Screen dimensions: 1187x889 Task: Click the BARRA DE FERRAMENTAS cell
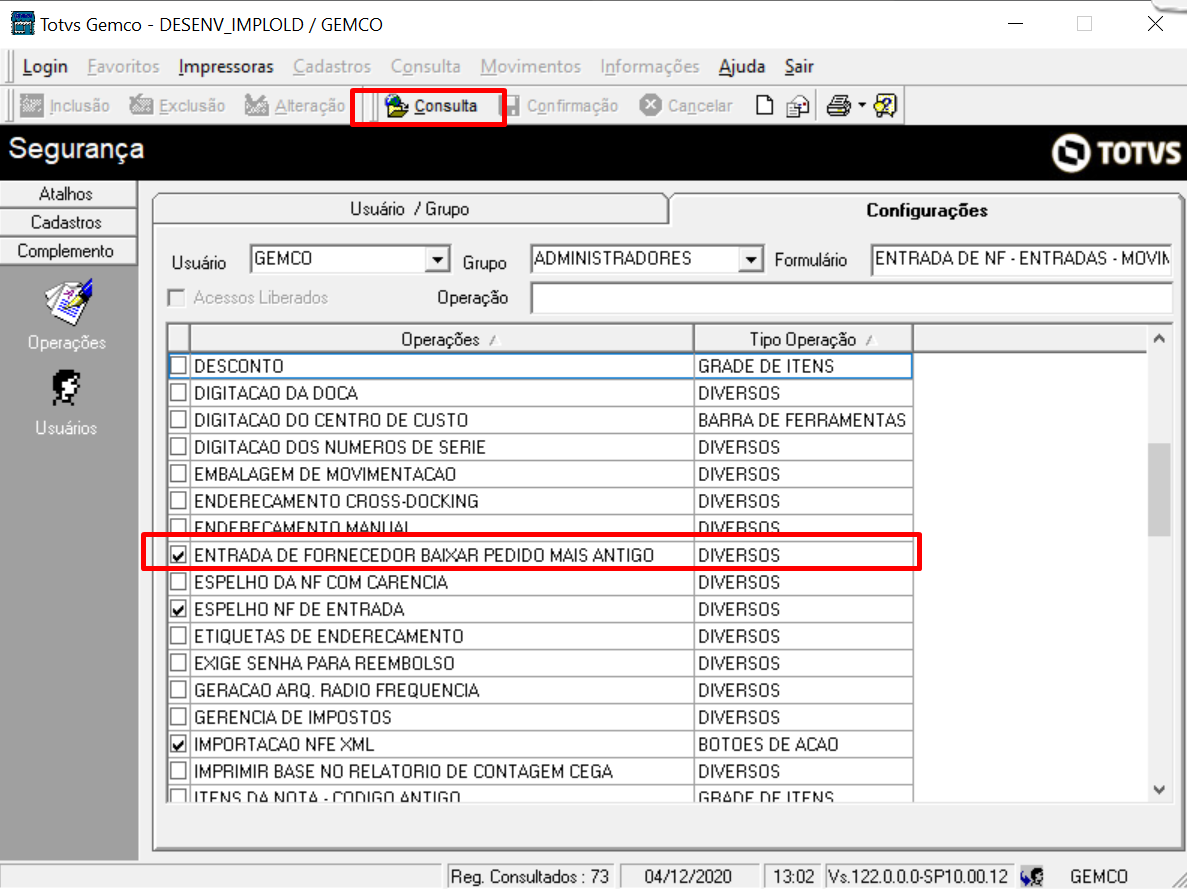(803, 420)
